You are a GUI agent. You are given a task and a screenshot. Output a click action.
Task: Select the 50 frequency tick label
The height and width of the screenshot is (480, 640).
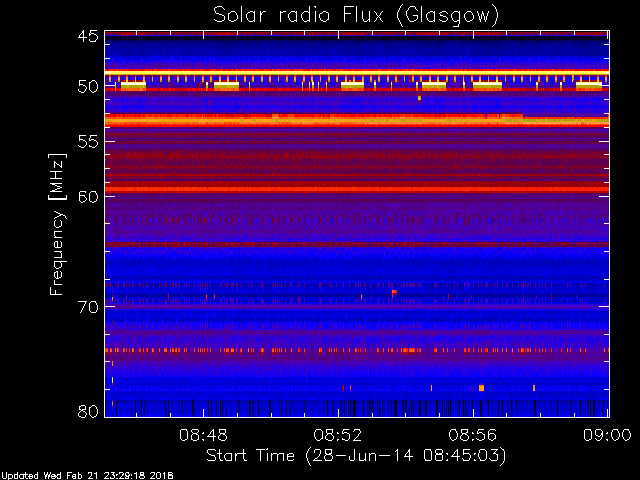(x=88, y=87)
